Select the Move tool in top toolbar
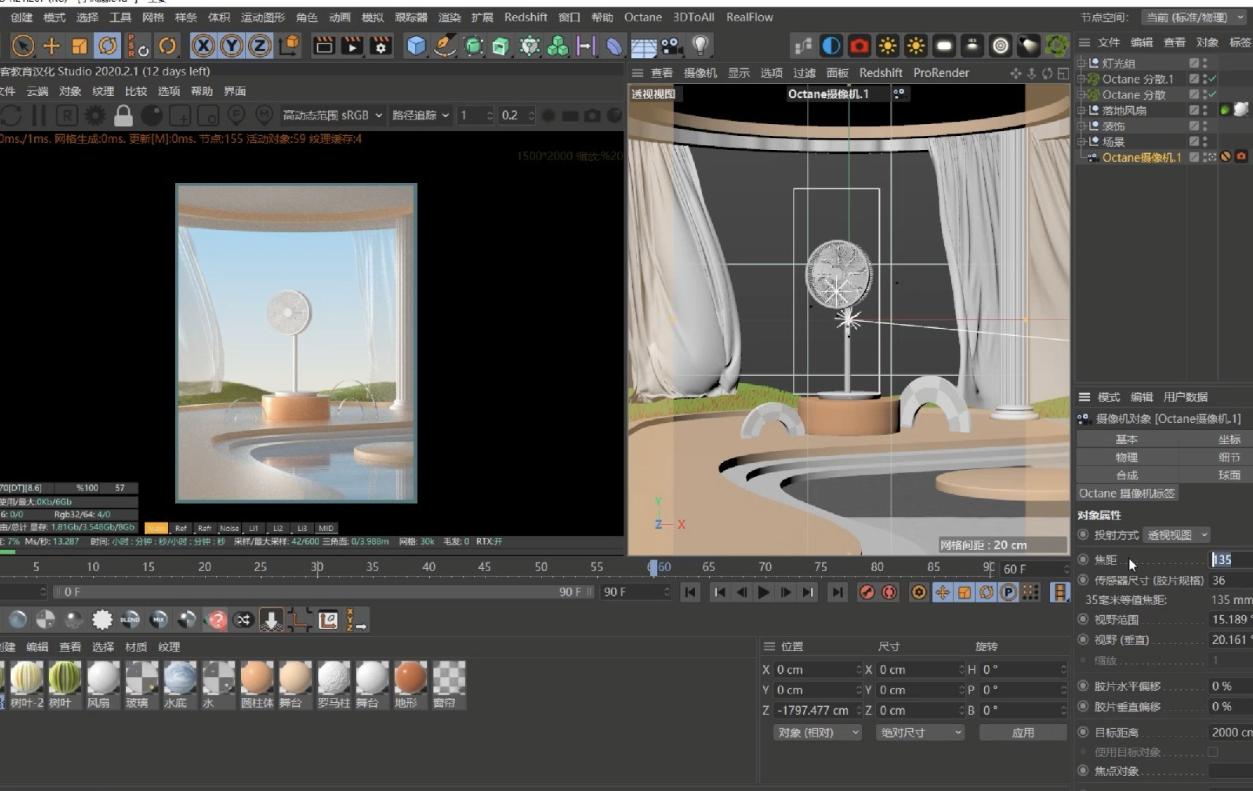Viewport: 1253px width, 791px height. (51, 46)
